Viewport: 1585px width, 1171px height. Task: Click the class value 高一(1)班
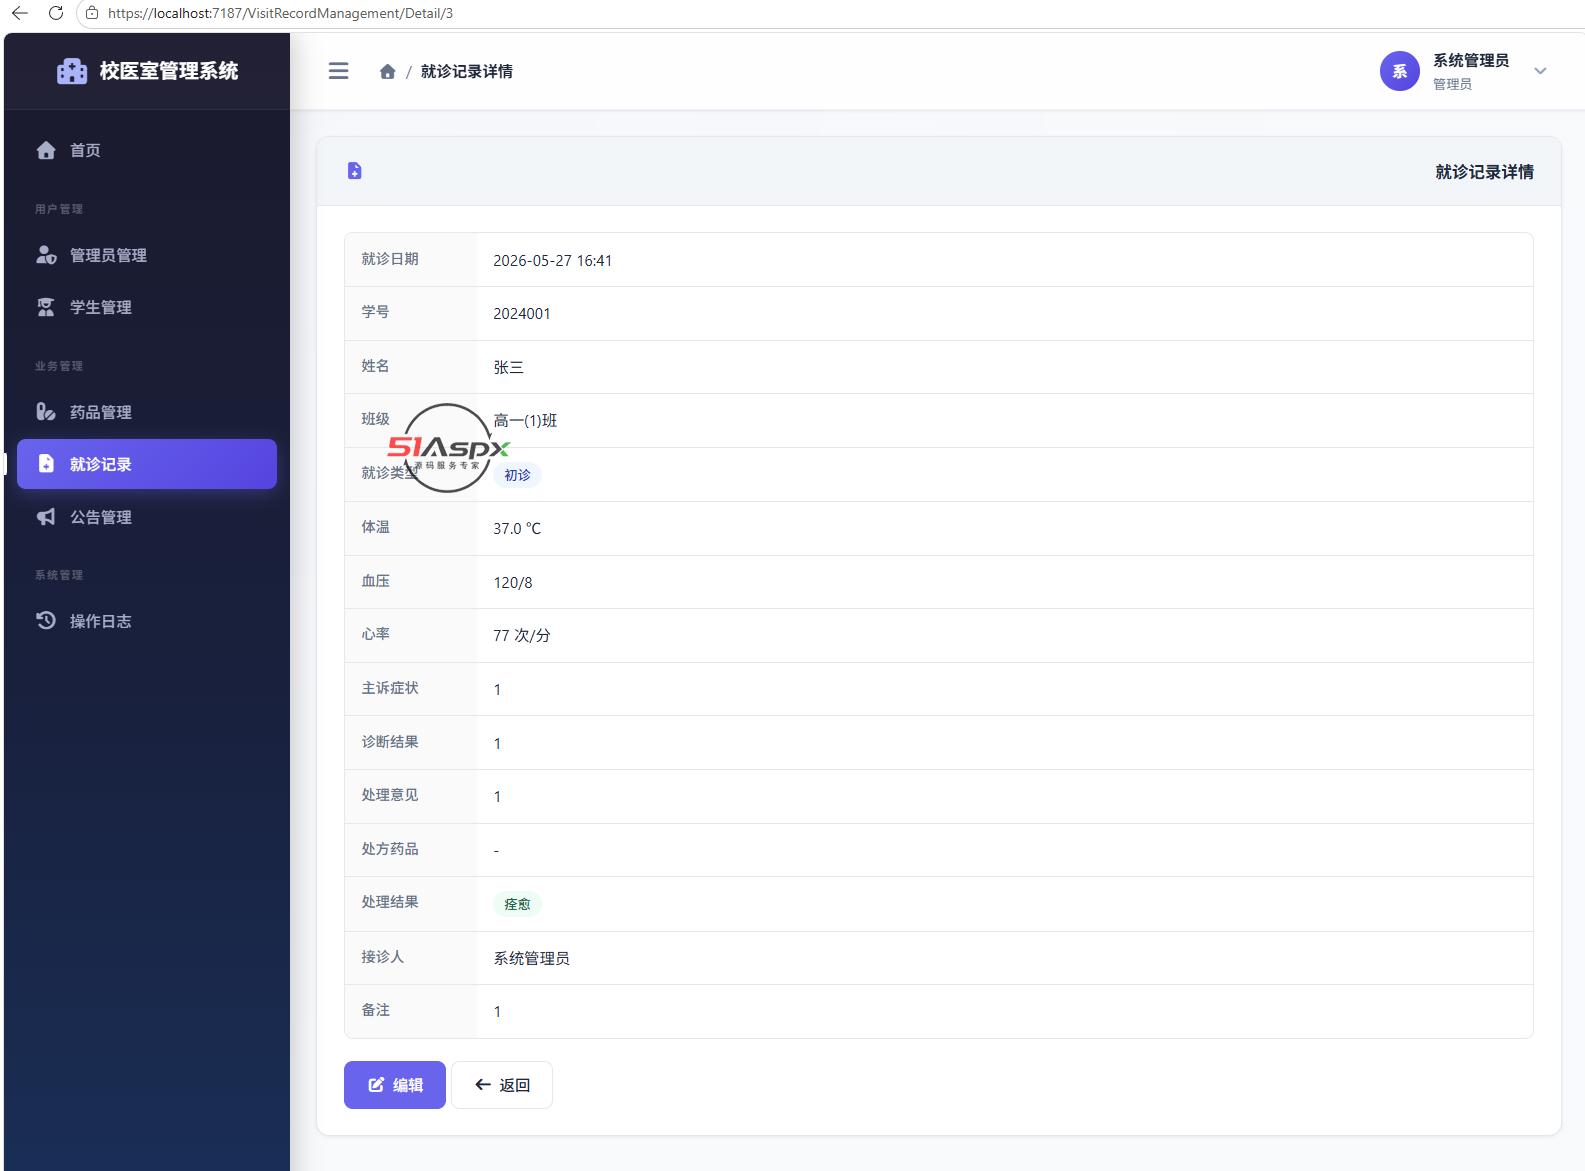click(525, 421)
